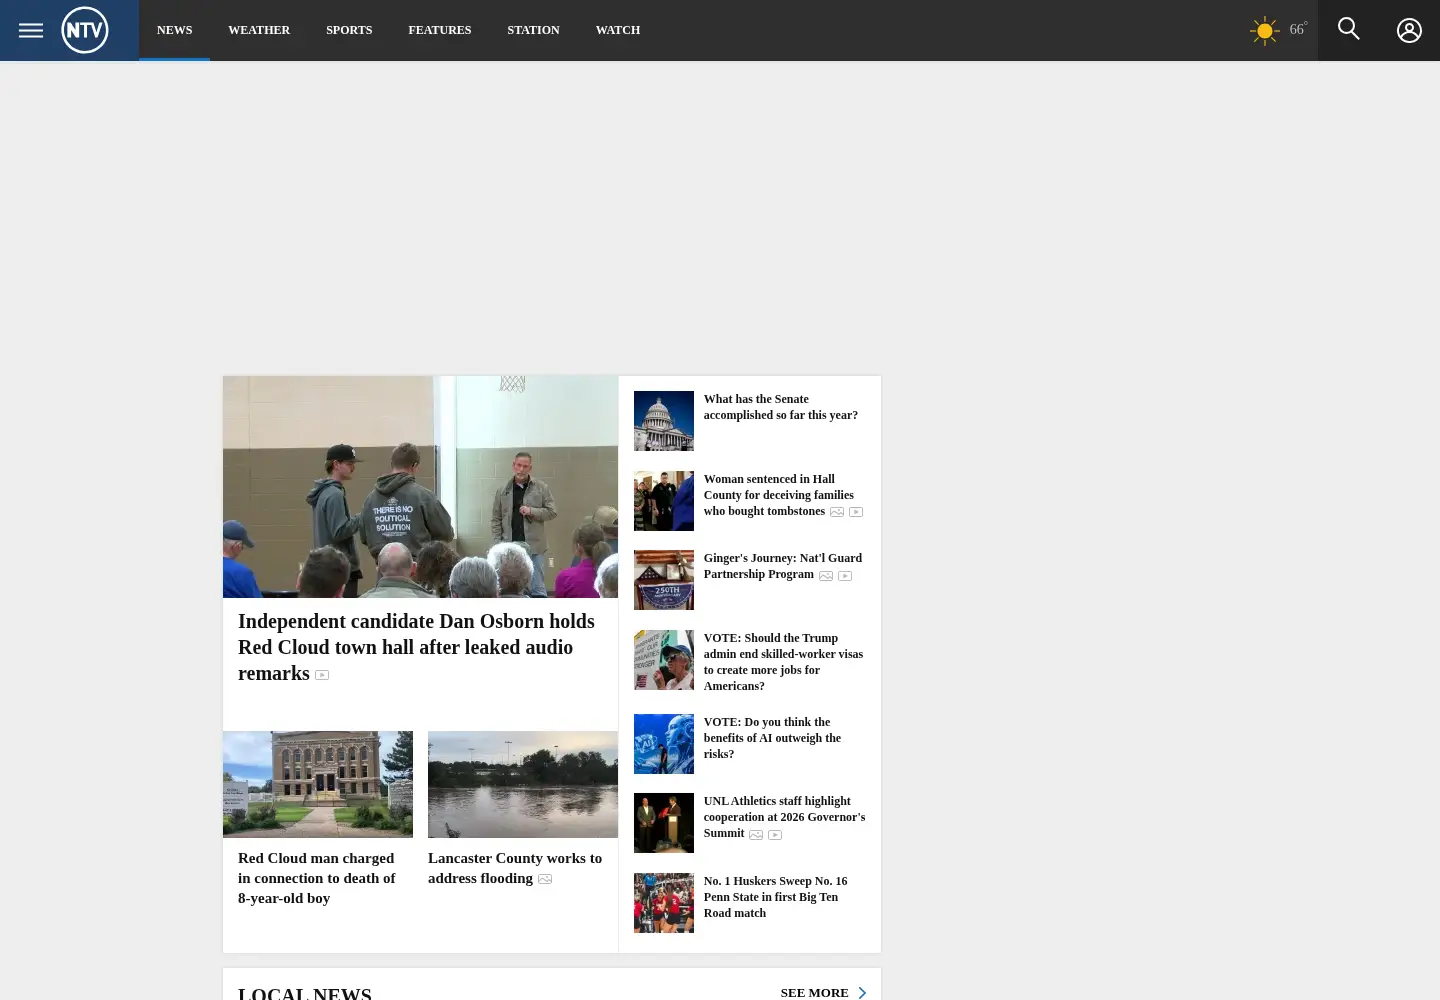Open Lancaster County flooding article
Screen dimensions: 1440x1000
point(515,868)
